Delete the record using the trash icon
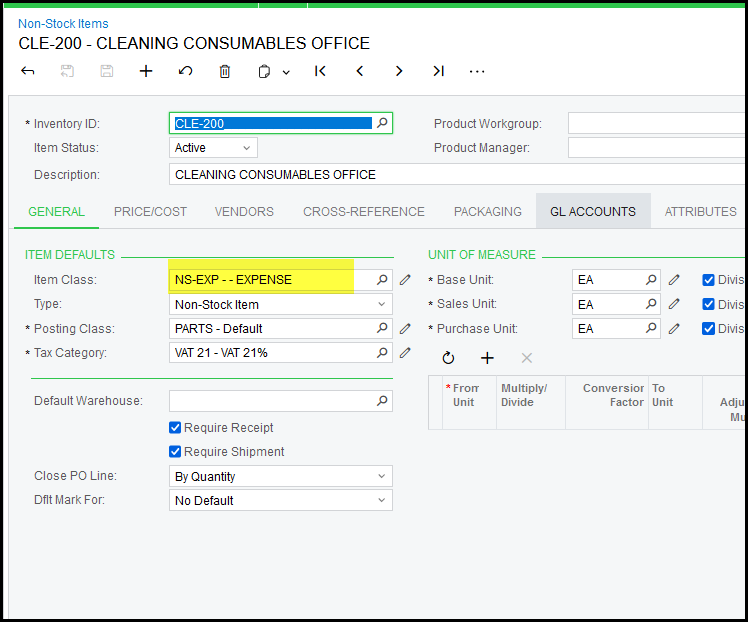Screen dimensions: 748x622 pyautogui.click(x=225, y=71)
